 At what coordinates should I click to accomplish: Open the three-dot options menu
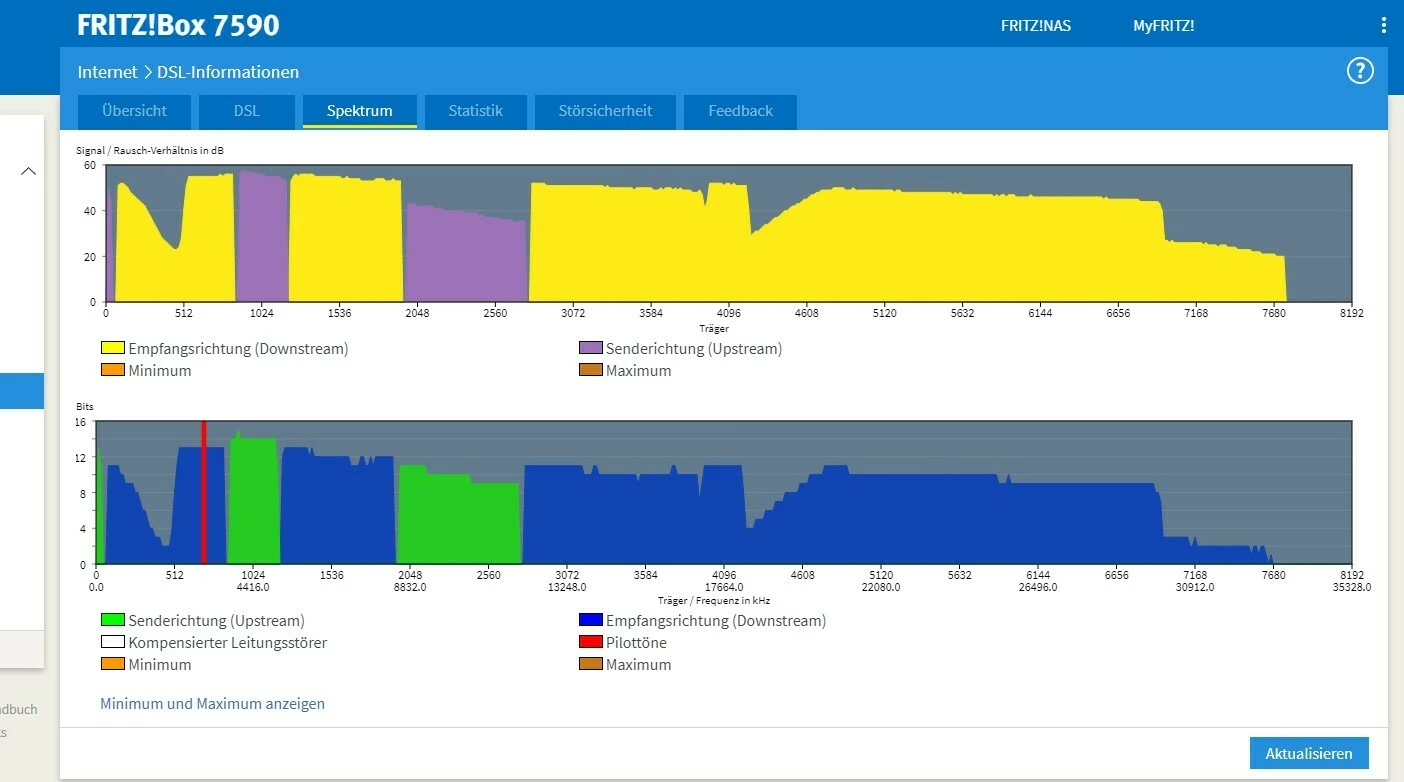(x=1384, y=26)
